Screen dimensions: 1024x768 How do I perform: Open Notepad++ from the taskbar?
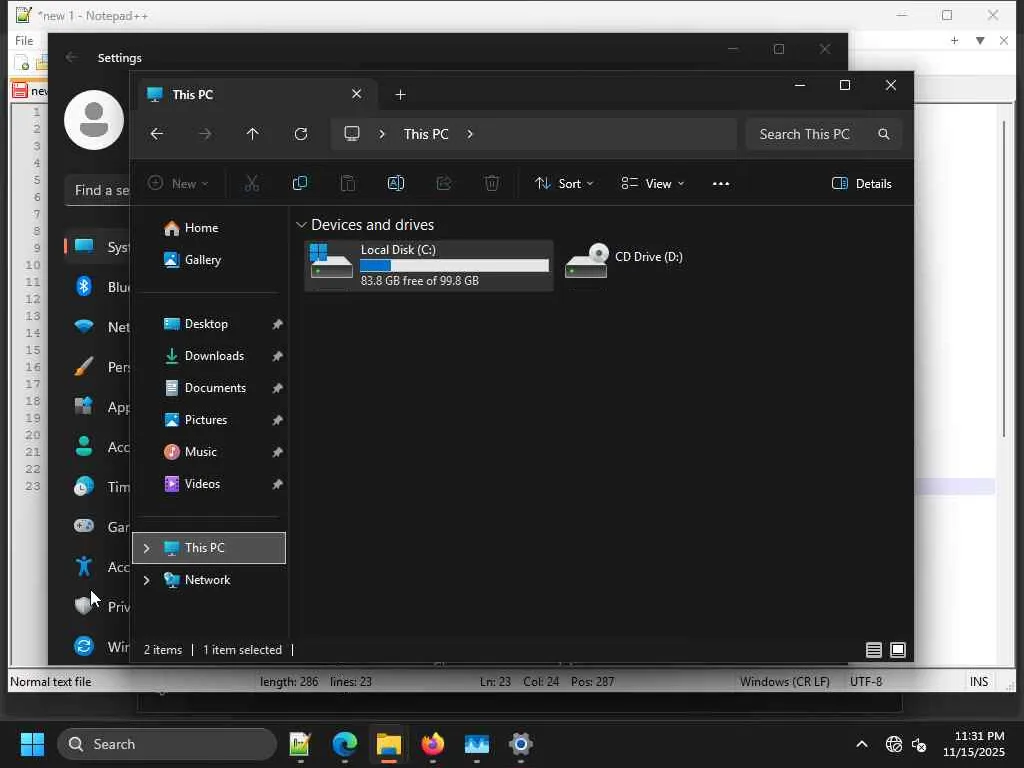tap(300, 744)
